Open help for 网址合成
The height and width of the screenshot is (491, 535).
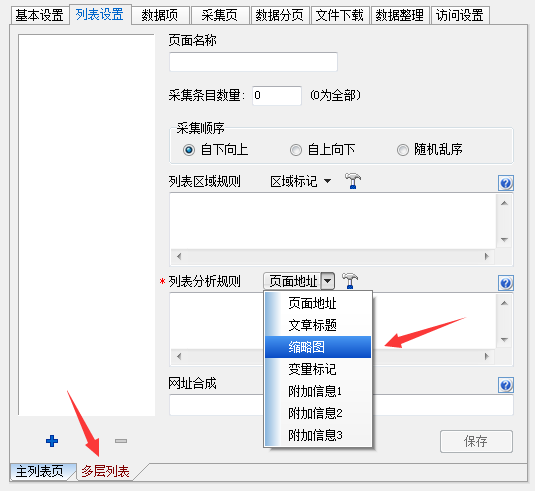click(506, 385)
